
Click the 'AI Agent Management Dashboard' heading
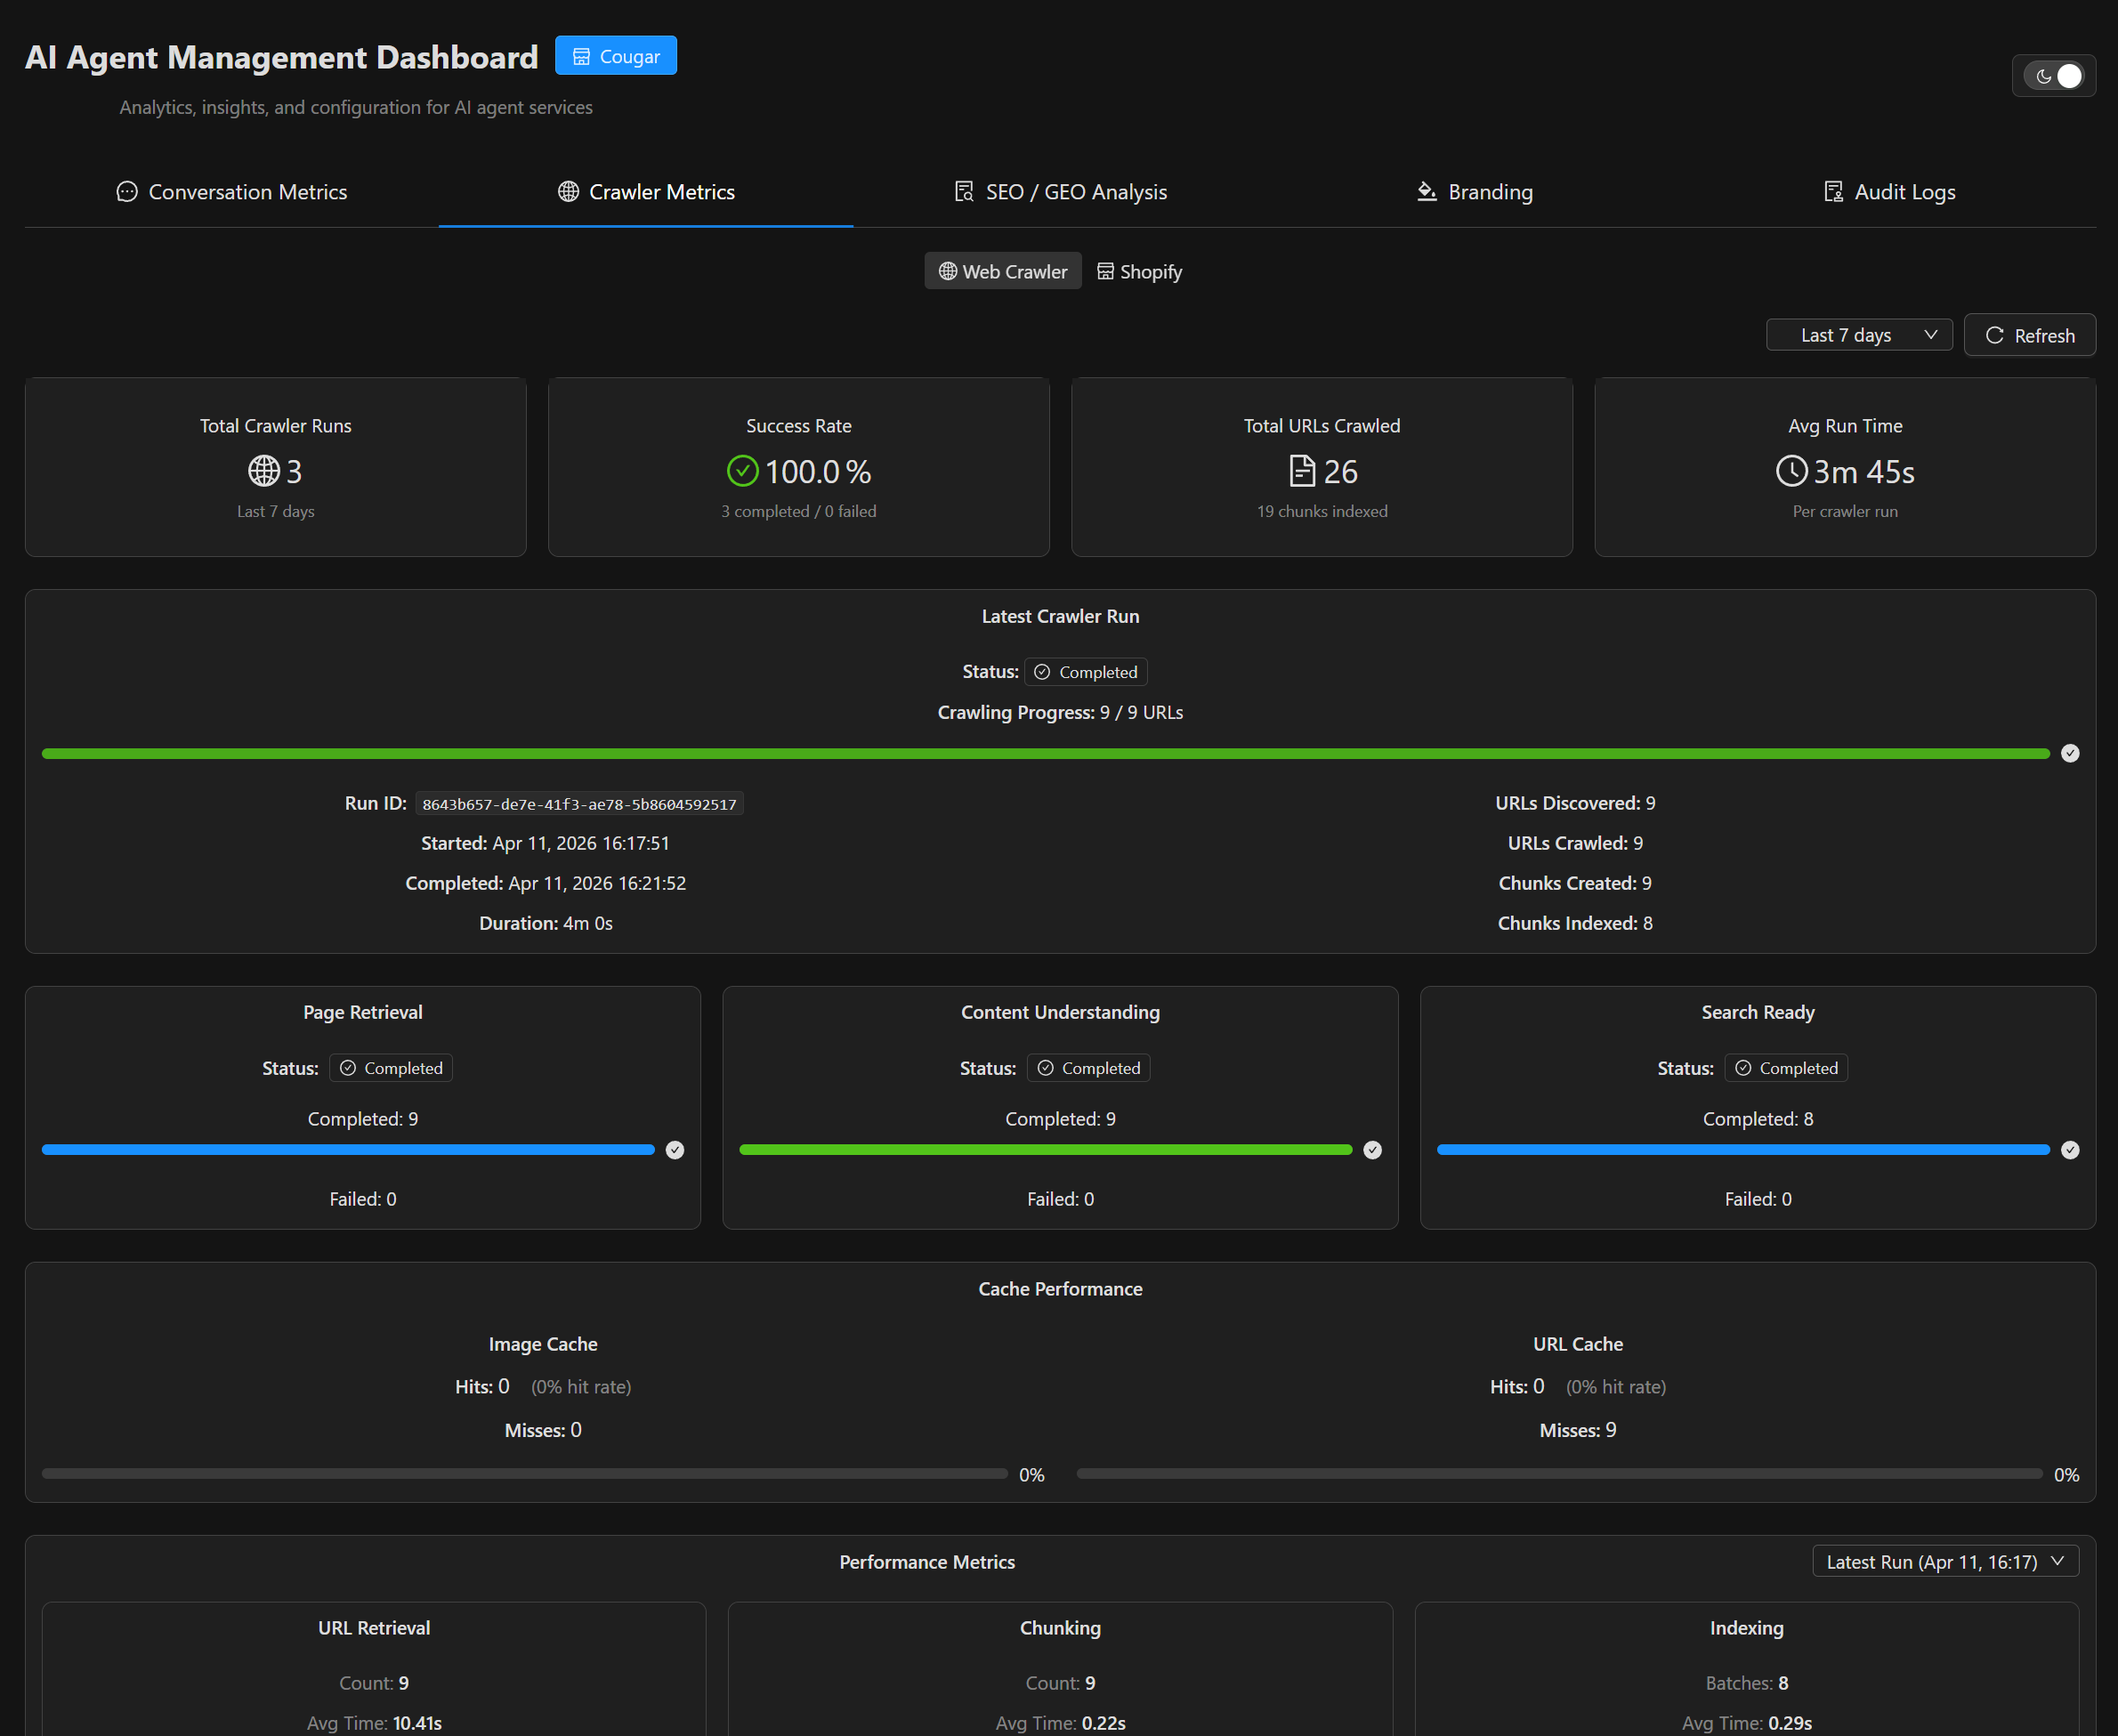[x=282, y=57]
